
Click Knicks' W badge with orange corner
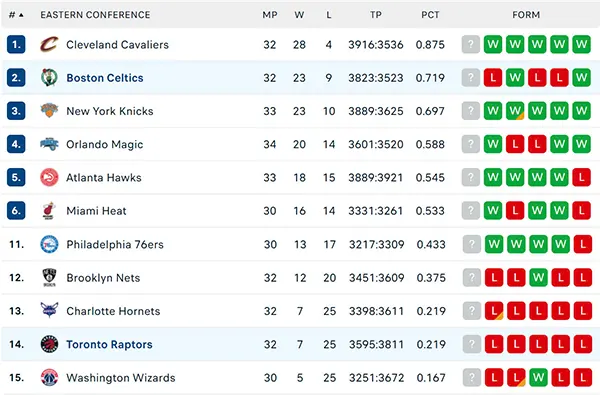click(515, 111)
